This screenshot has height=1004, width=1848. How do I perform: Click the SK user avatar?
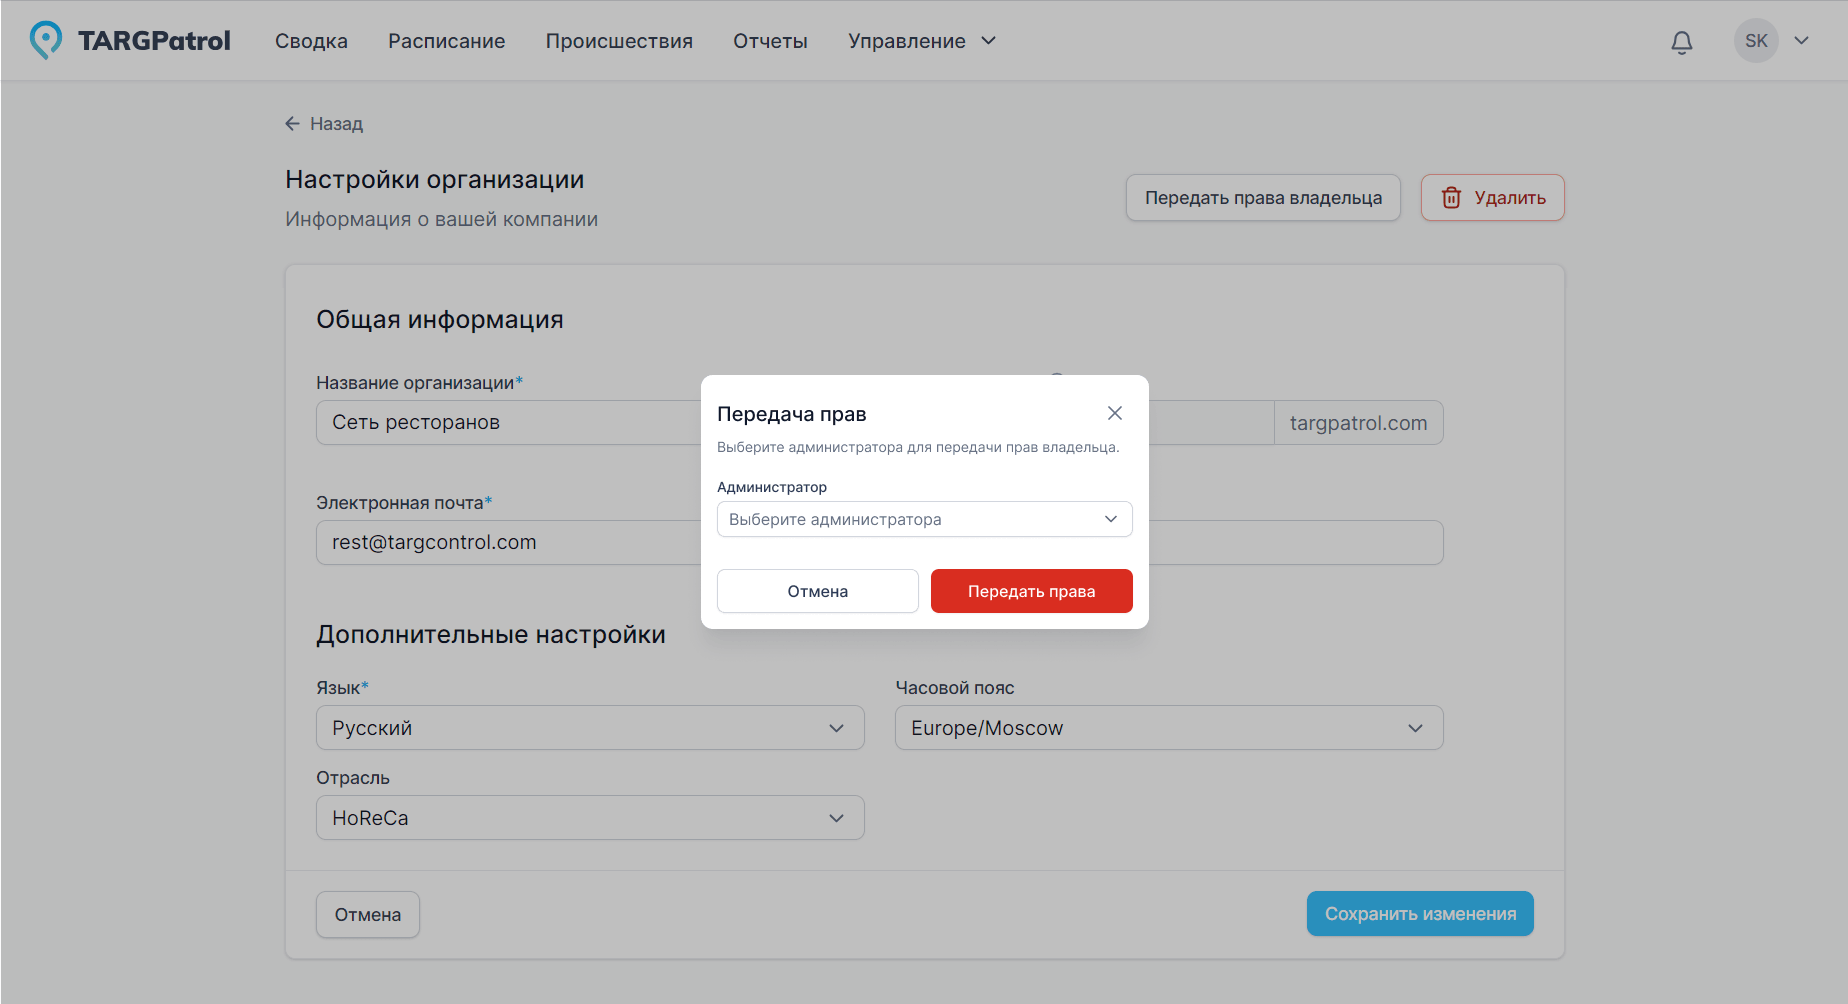coord(1756,41)
